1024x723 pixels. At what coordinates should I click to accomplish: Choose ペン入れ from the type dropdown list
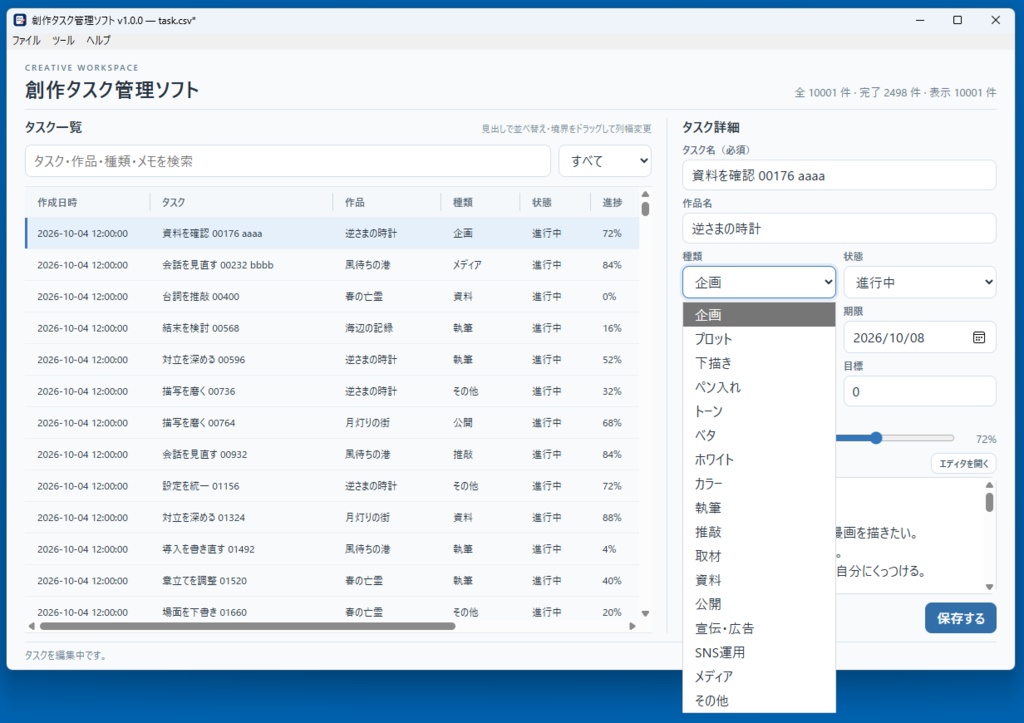click(x=759, y=387)
